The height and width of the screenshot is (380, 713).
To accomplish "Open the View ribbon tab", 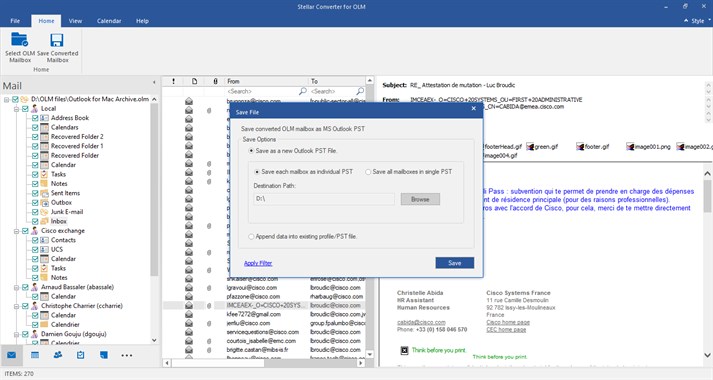I will [75, 21].
